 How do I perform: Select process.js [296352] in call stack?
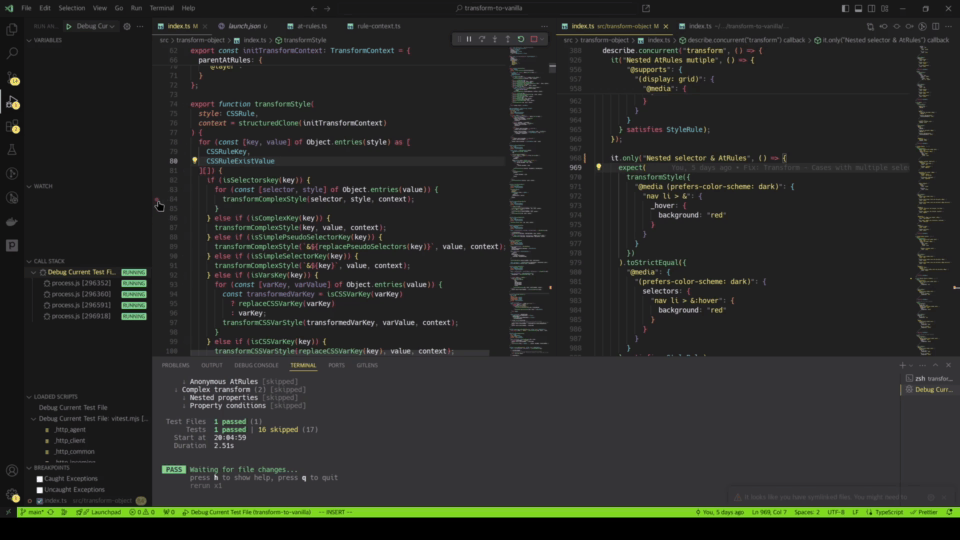(x=81, y=283)
